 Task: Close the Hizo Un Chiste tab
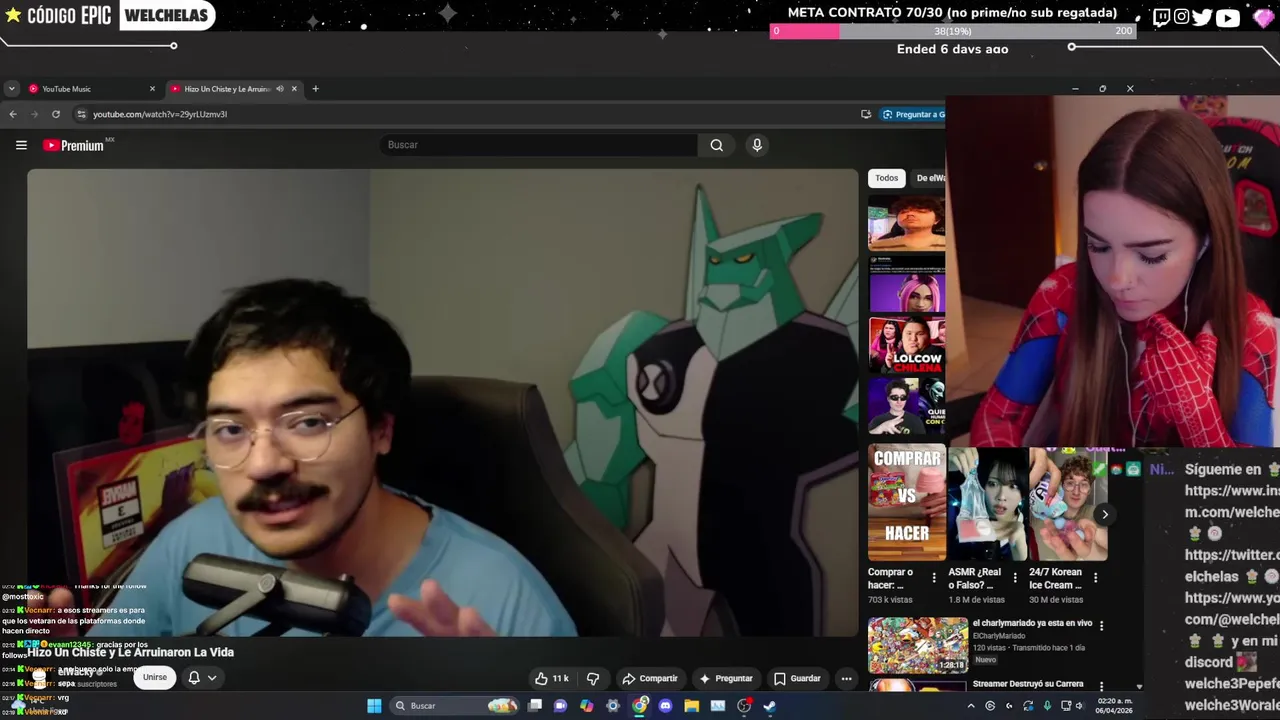click(x=294, y=89)
